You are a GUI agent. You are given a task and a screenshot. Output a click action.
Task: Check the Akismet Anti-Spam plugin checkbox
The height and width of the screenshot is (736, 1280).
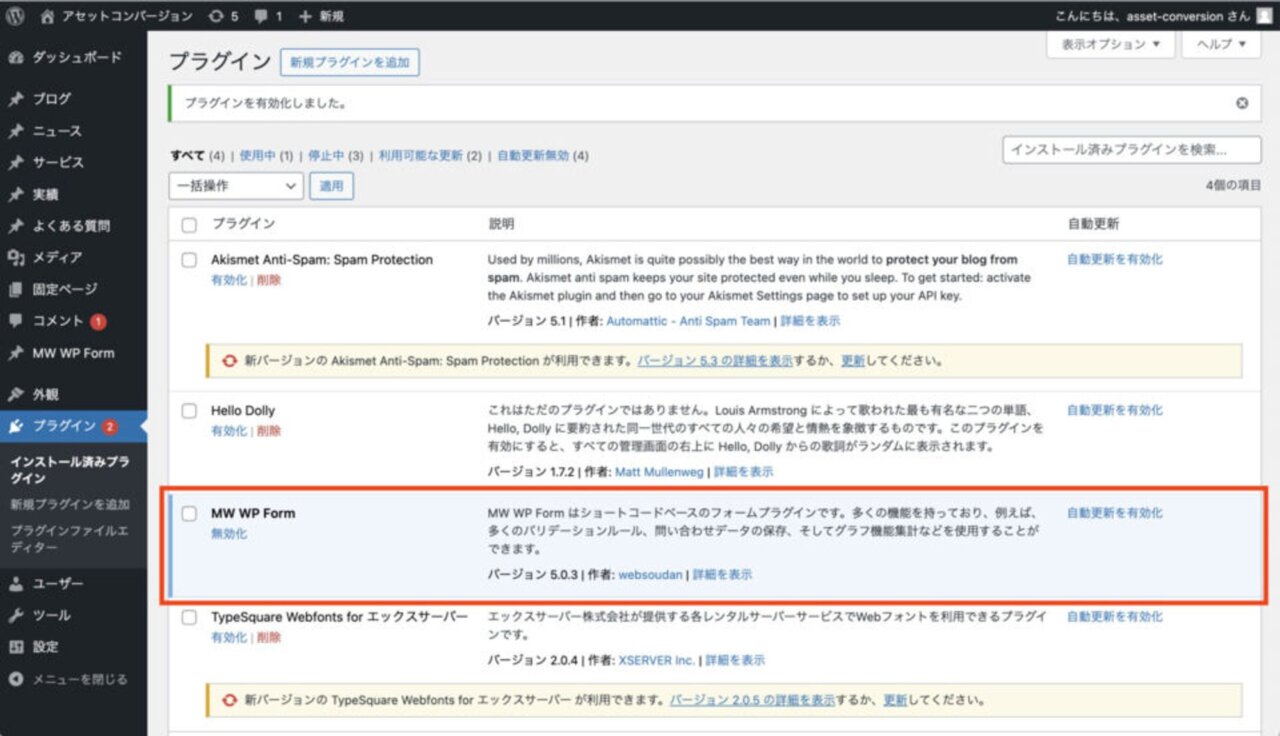pos(189,260)
